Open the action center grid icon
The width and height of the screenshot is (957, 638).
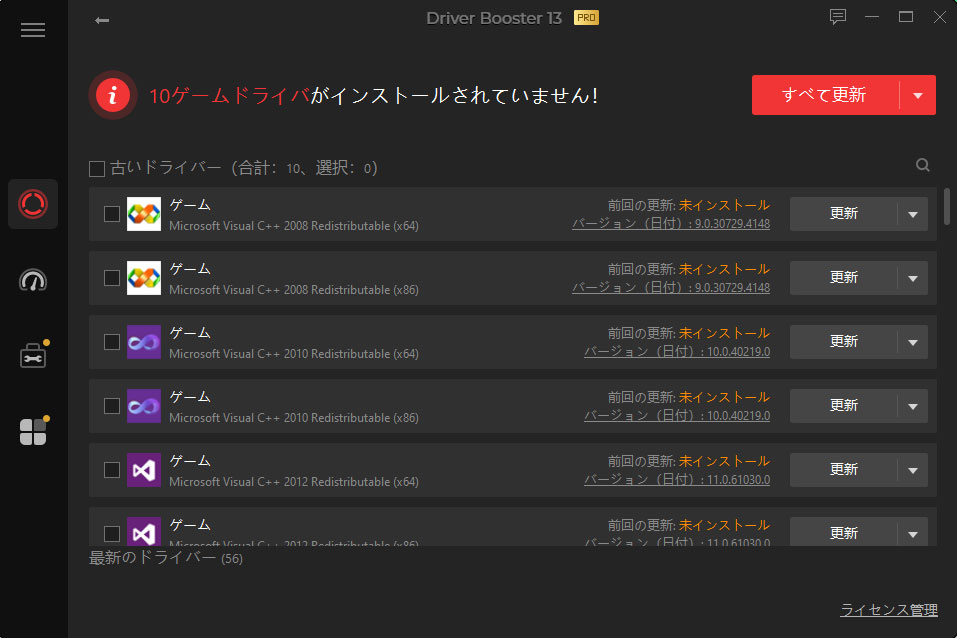coord(33,432)
